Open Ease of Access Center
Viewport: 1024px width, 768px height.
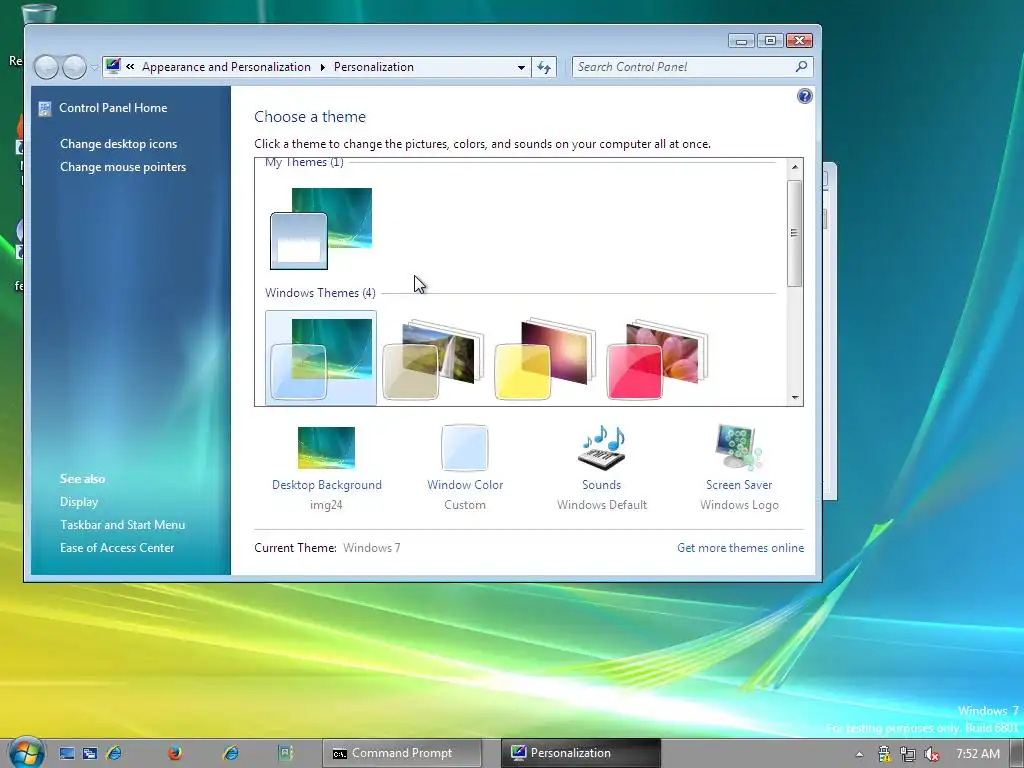pos(117,547)
